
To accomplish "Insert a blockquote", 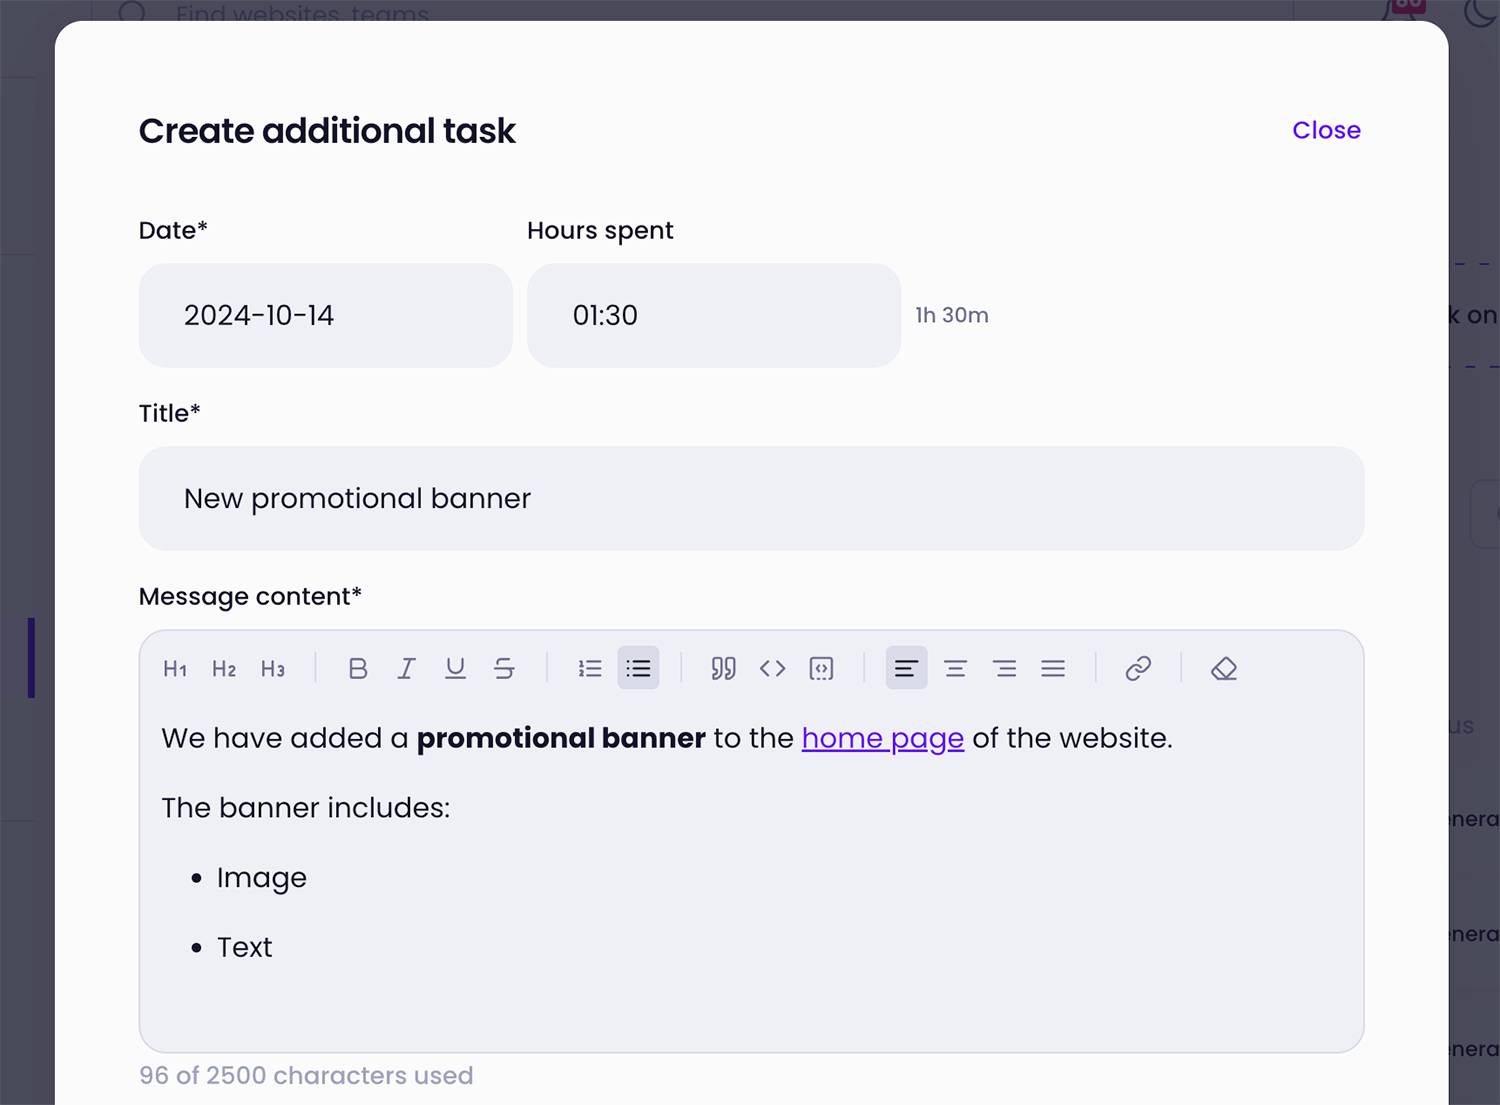I will click(x=723, y=668).
